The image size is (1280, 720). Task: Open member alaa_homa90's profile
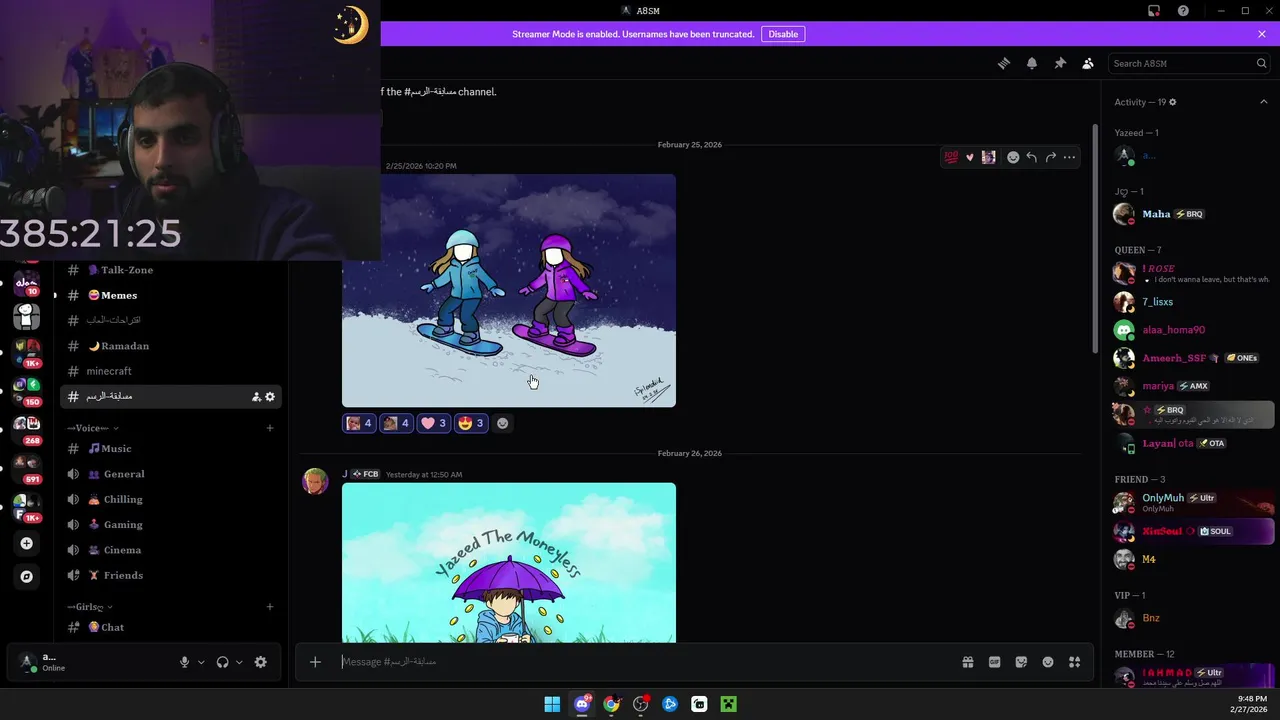1192,330
